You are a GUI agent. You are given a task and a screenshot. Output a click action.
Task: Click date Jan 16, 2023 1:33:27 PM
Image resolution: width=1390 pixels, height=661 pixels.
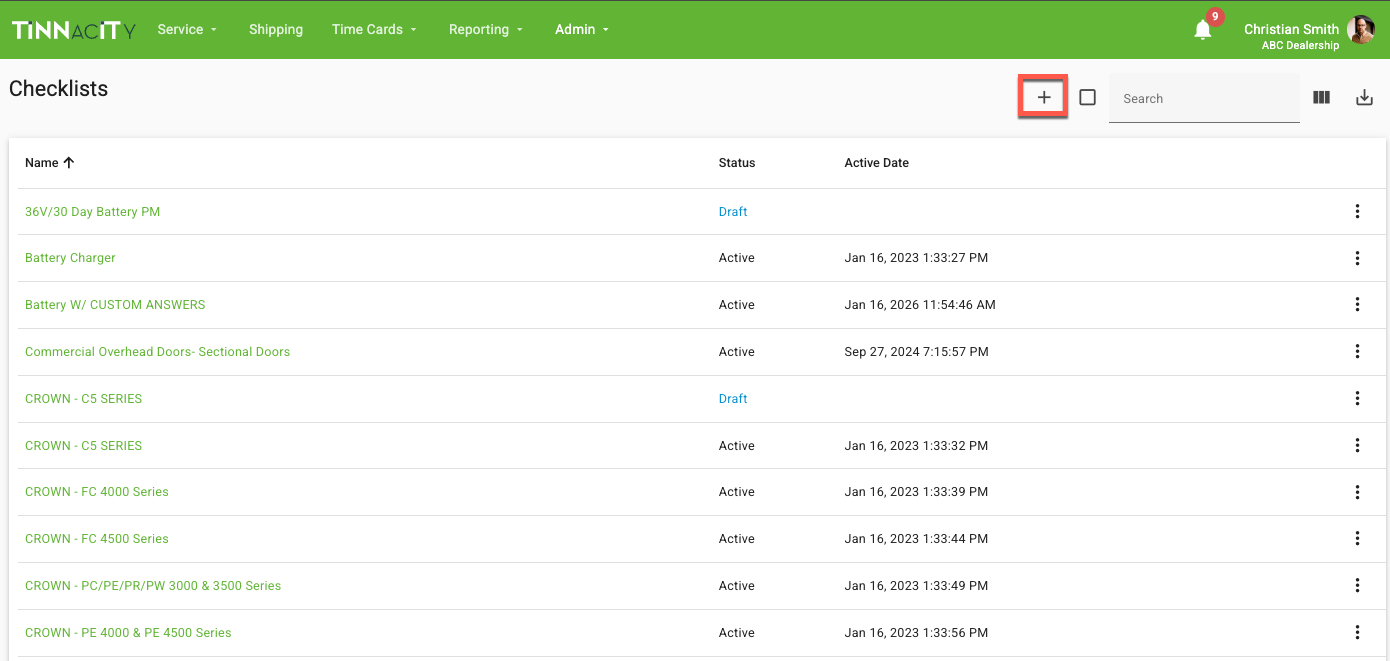(x=916, y=258)
